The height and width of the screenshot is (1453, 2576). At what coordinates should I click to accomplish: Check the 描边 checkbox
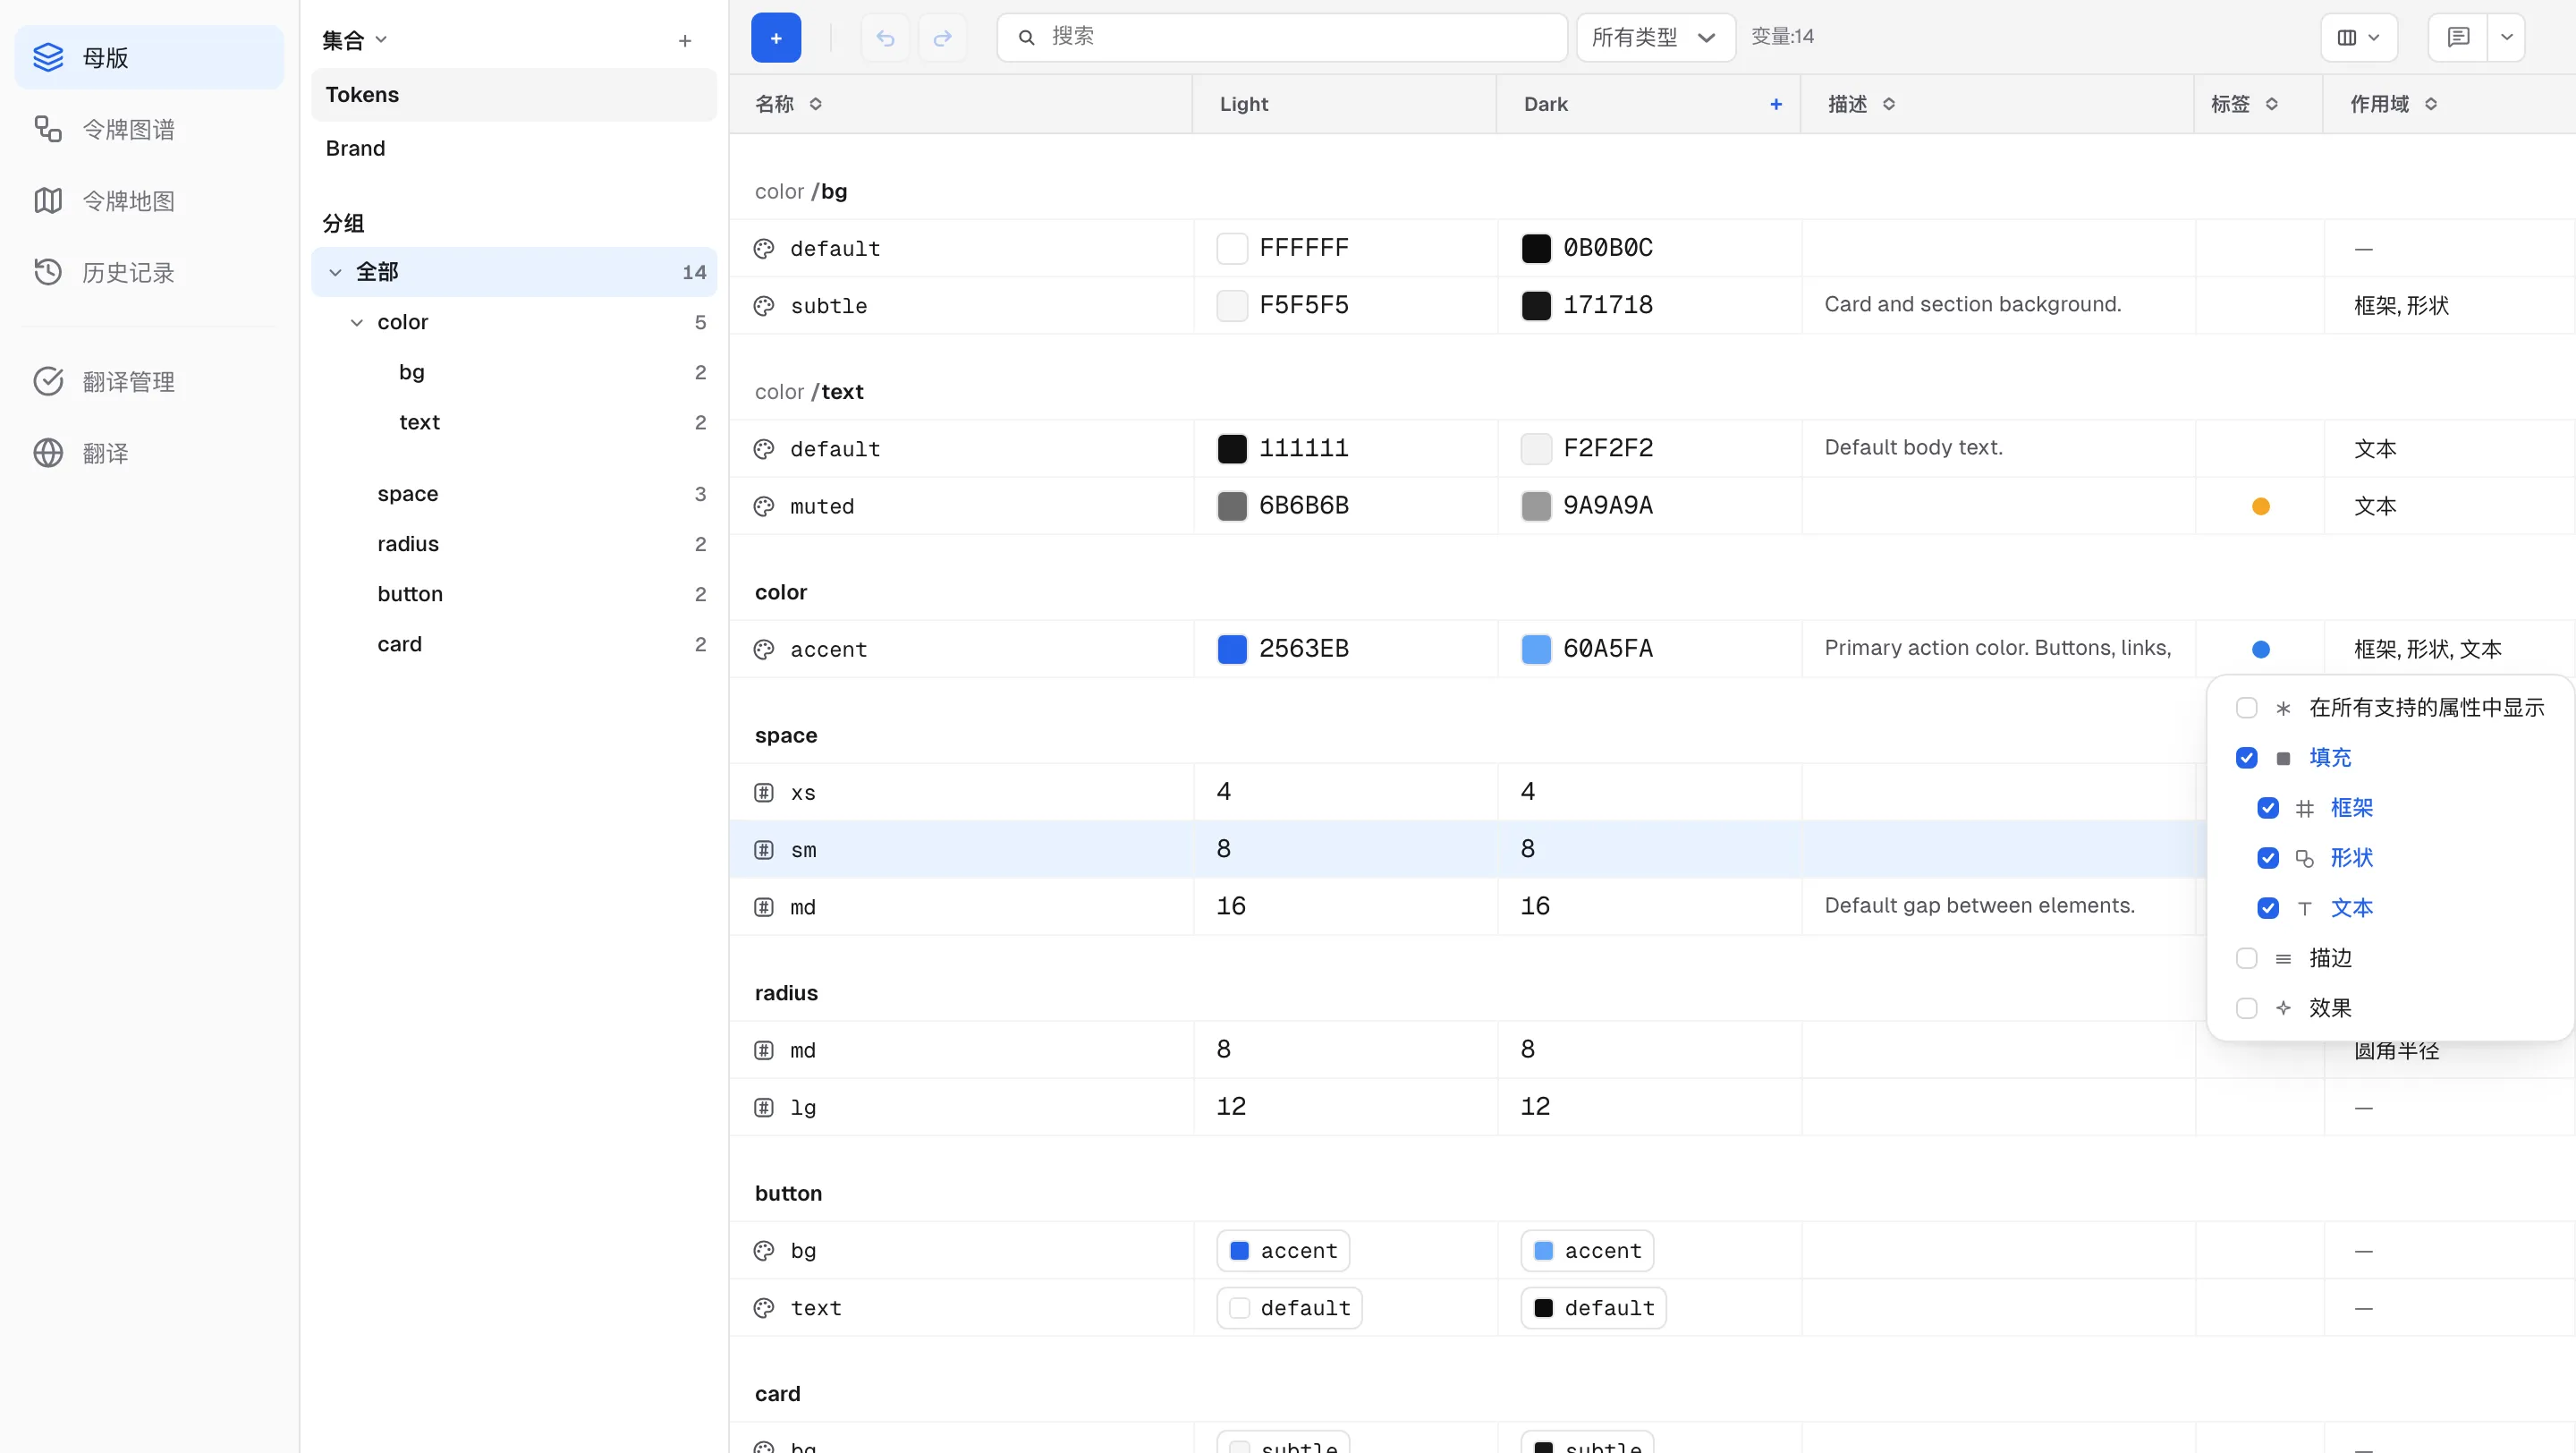[2247, 958]
